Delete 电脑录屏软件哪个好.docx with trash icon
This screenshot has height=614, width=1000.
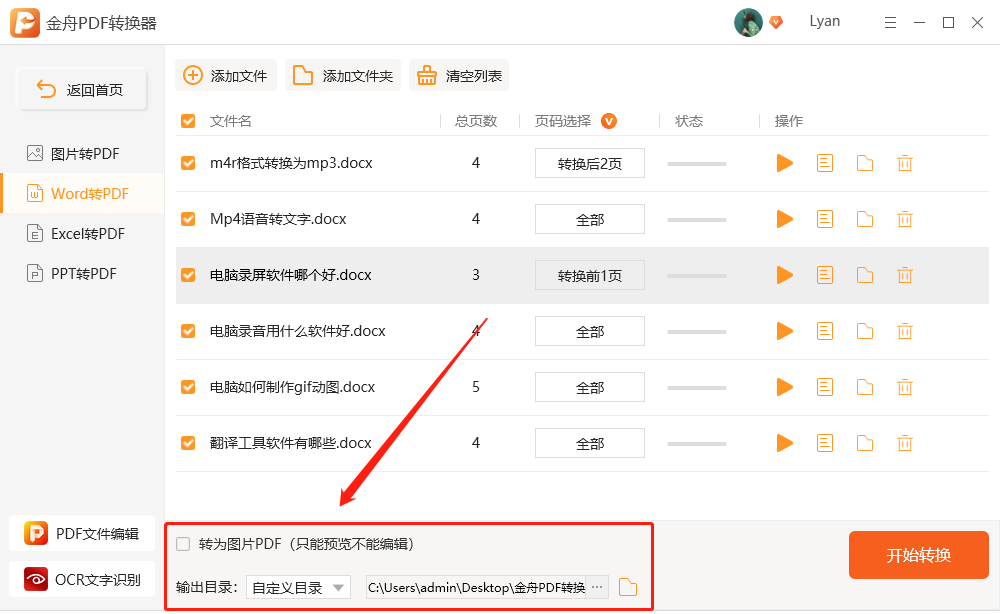(x=905, y=275)
